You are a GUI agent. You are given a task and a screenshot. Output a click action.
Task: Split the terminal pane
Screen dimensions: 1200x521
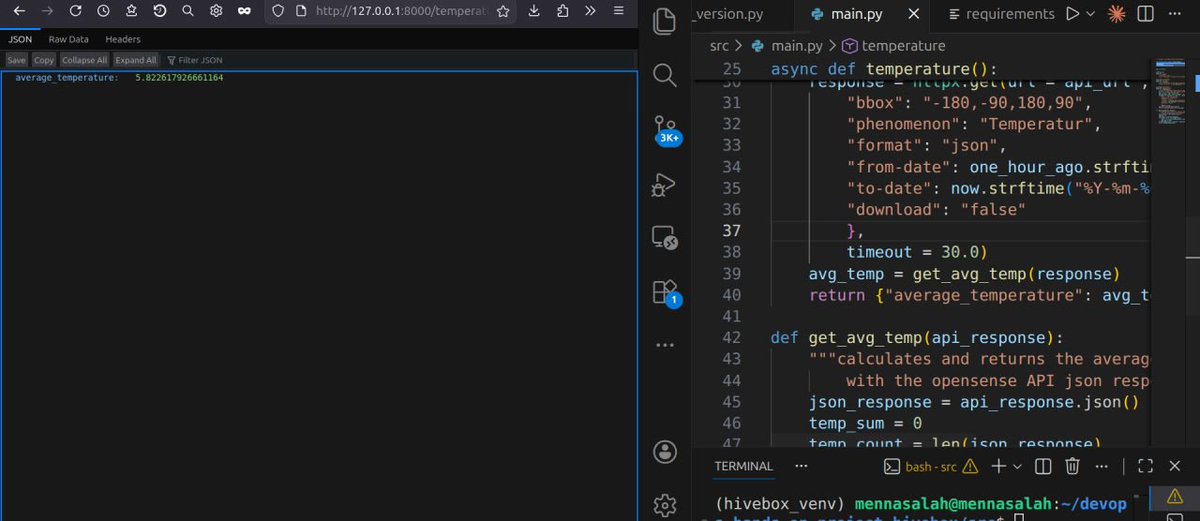[x=1043, y=466]
